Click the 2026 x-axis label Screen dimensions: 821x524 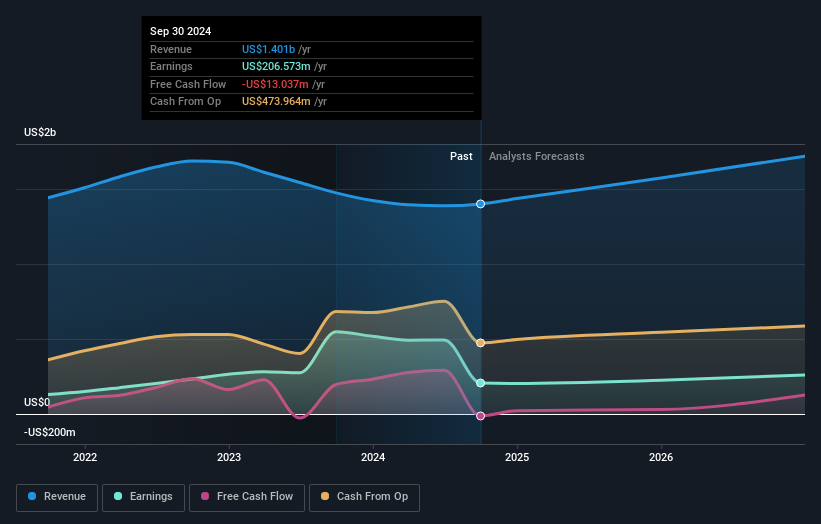click(x=661, y=457)
